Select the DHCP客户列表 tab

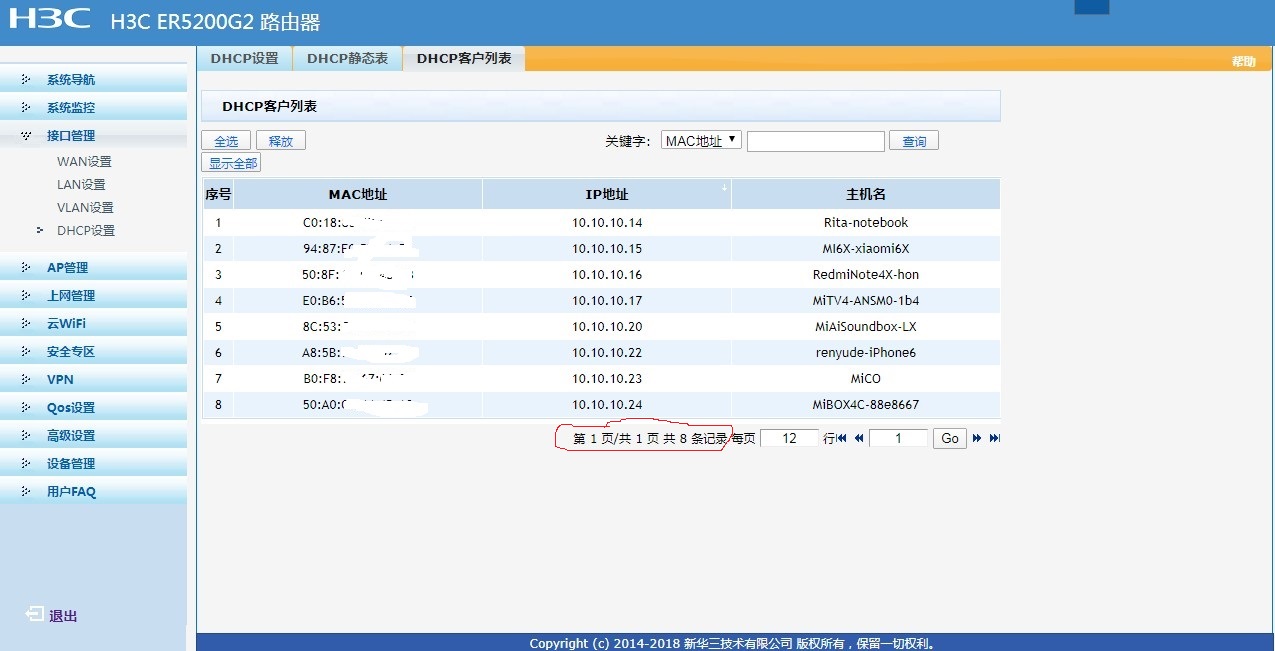[464, 59]
